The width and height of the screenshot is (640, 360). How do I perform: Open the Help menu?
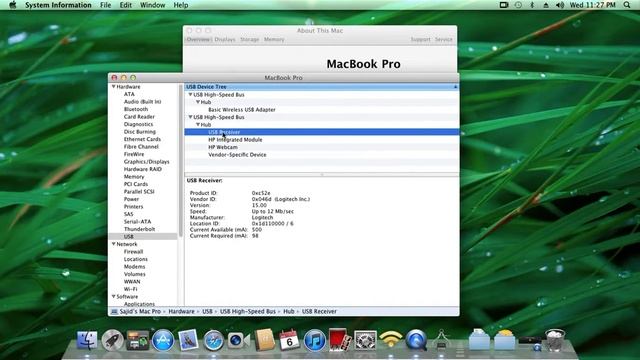[x=181, y=5]
